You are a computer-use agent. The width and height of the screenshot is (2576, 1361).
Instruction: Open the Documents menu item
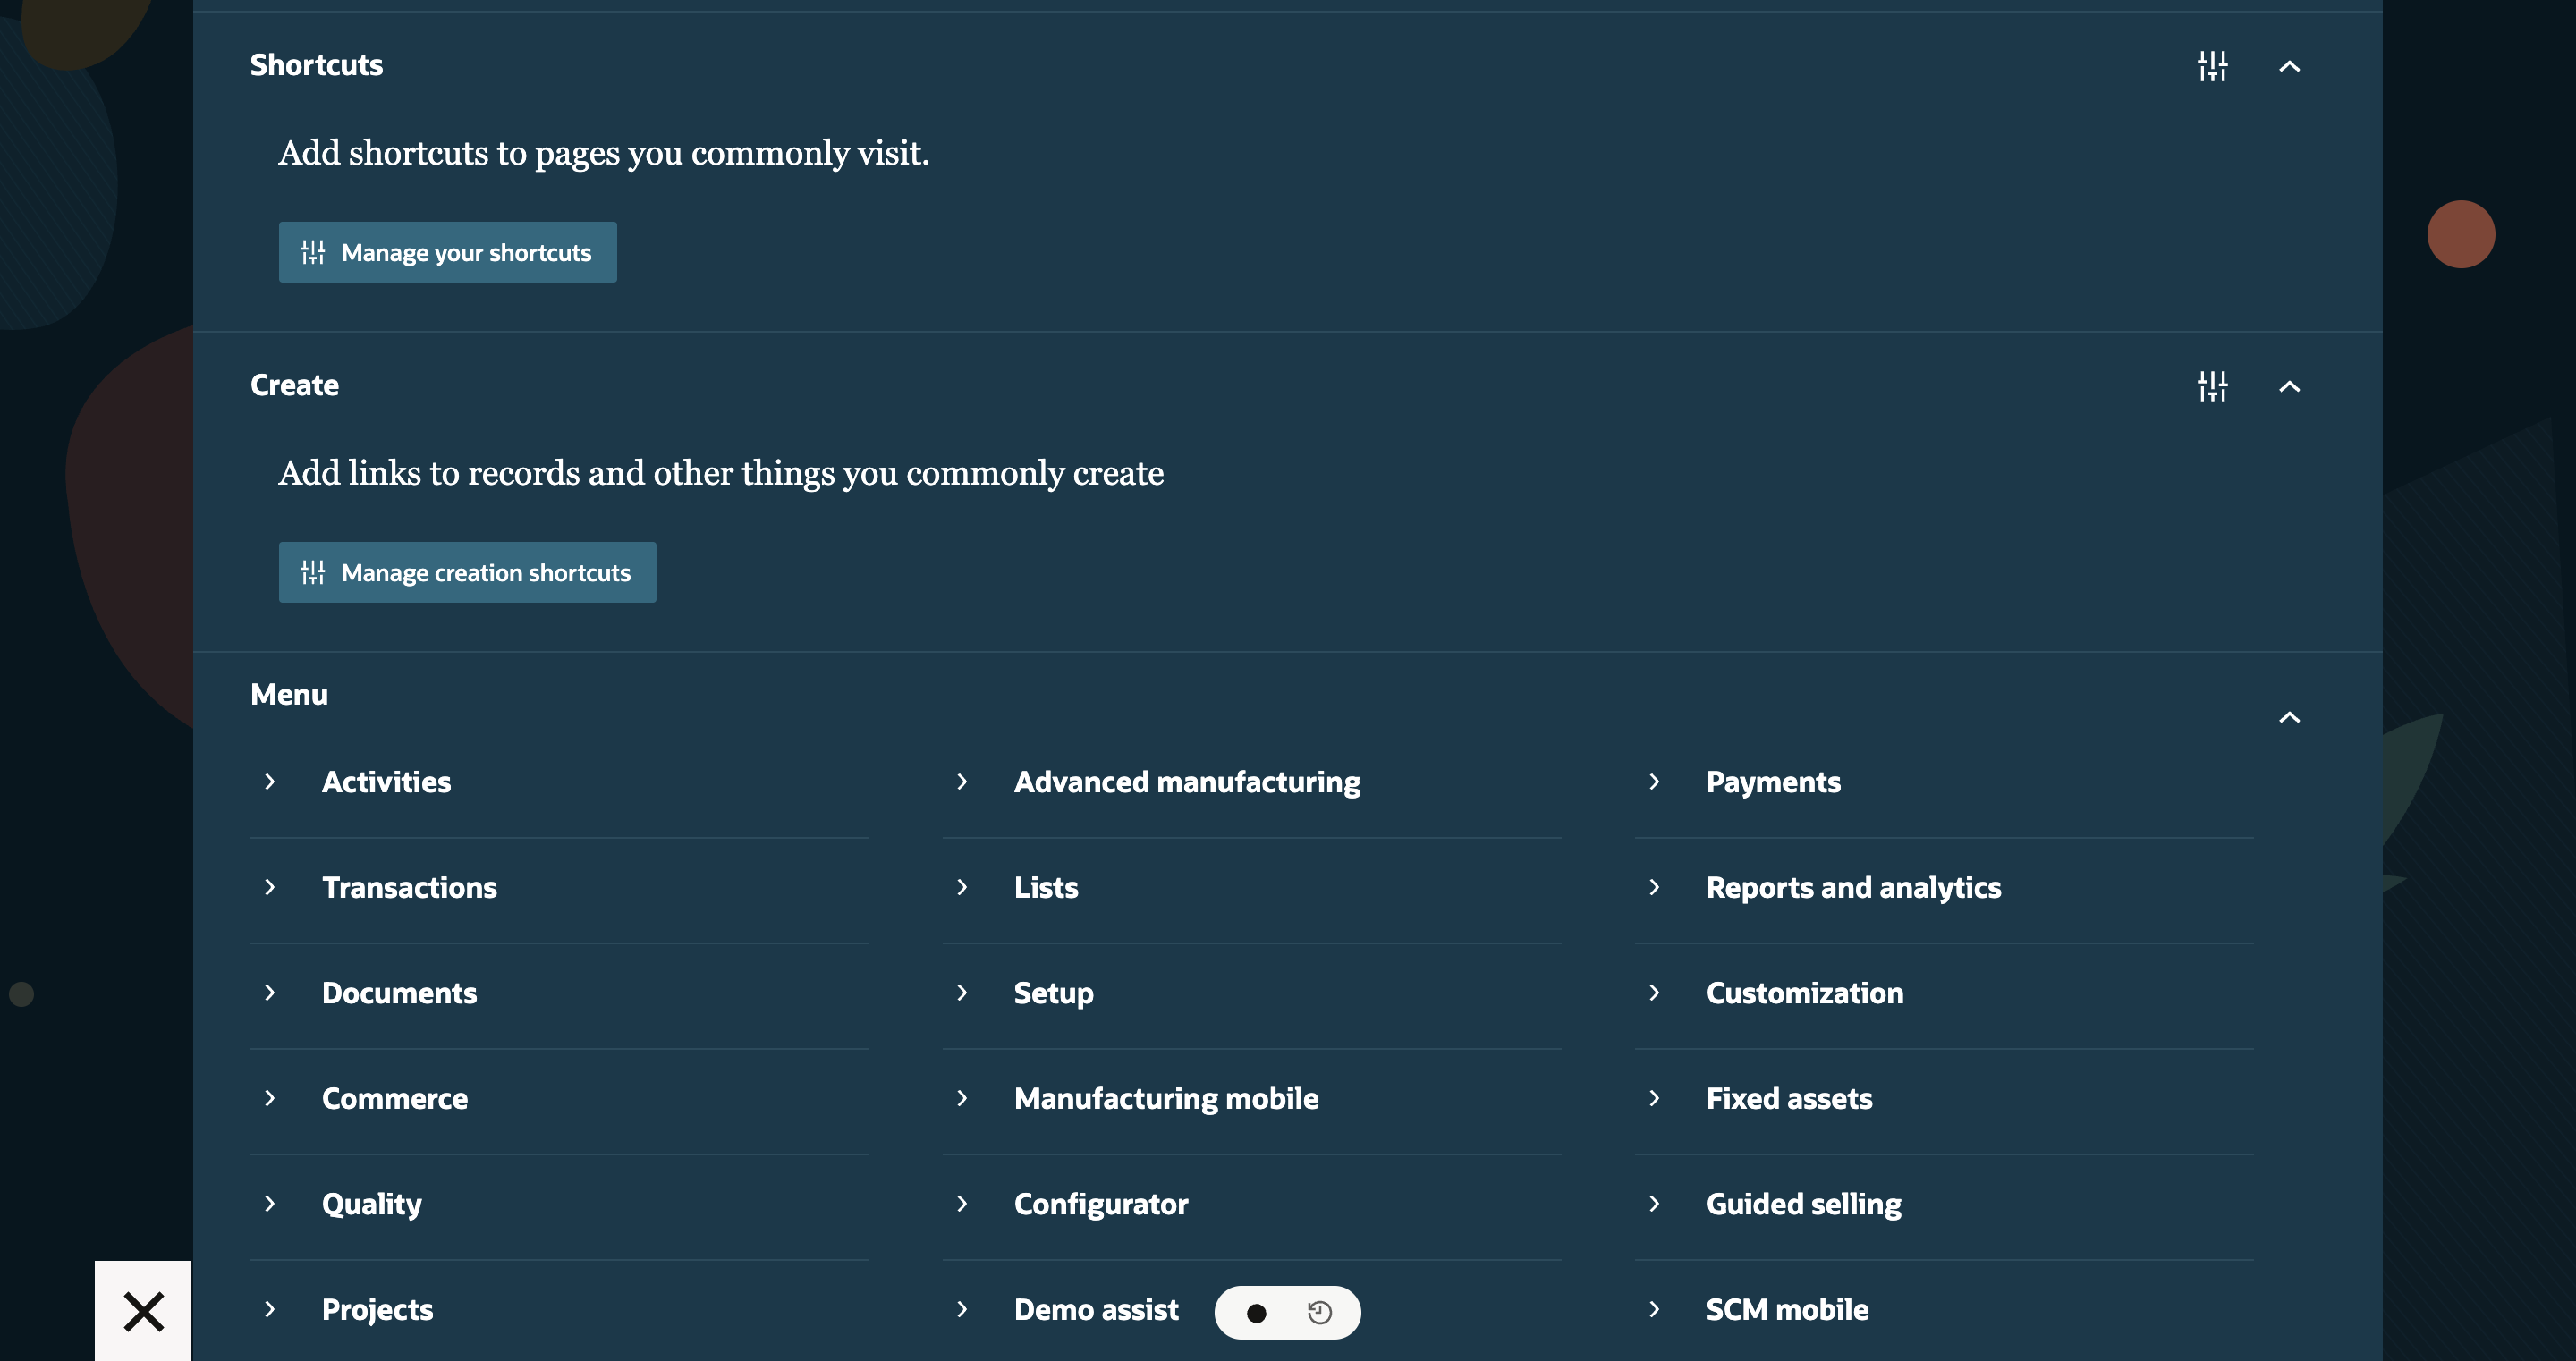click(399, 993)
